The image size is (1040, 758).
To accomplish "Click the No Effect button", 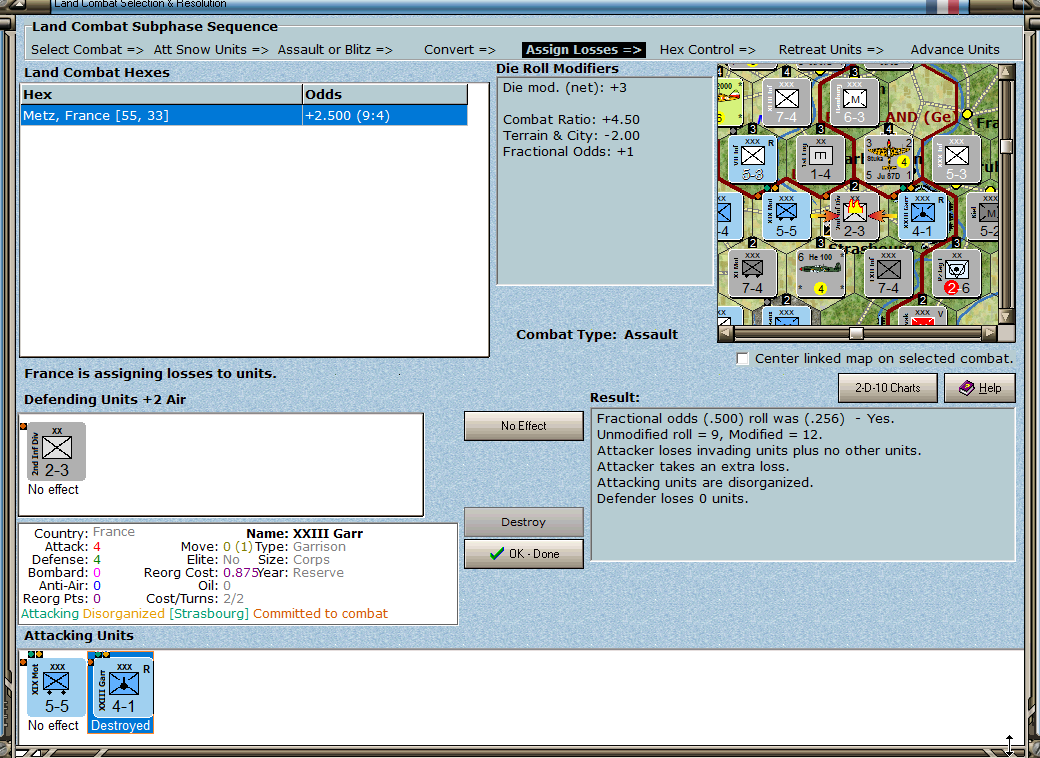I will (x=523, y=426).
